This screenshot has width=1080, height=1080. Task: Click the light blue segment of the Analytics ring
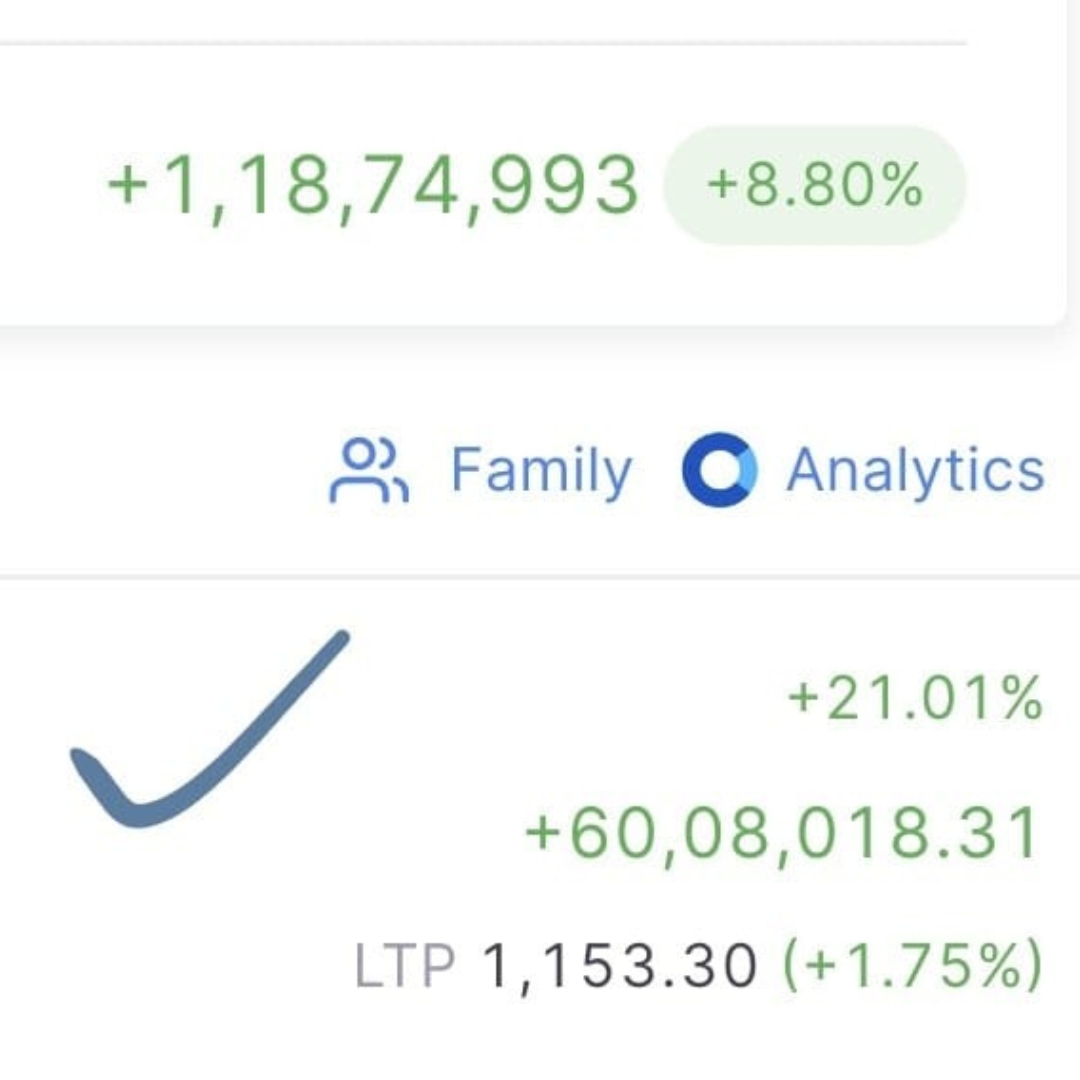point(748,470)
